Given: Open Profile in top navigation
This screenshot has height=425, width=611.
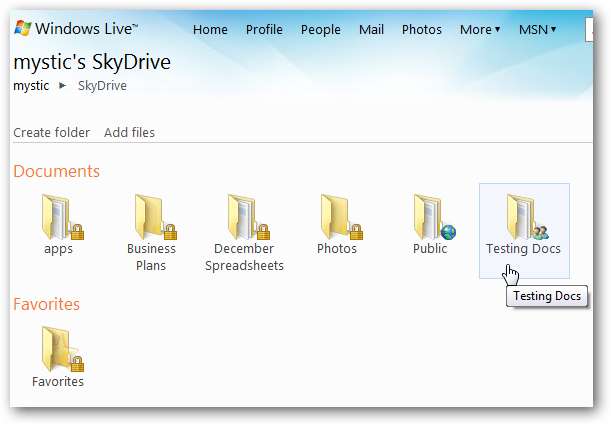Looking at the screenshot, I should pos(264,30).
